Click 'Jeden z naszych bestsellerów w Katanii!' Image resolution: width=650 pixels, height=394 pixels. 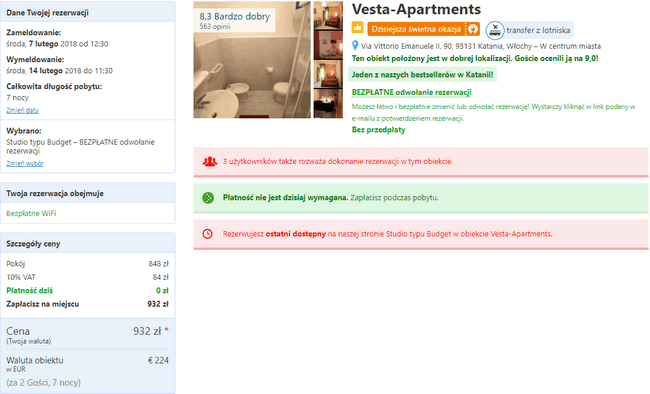click(x=422, y=75)
